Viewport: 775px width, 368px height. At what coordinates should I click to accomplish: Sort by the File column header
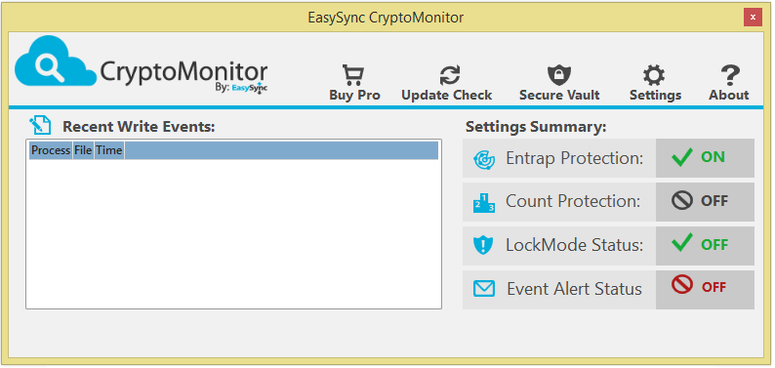(83, 151)
